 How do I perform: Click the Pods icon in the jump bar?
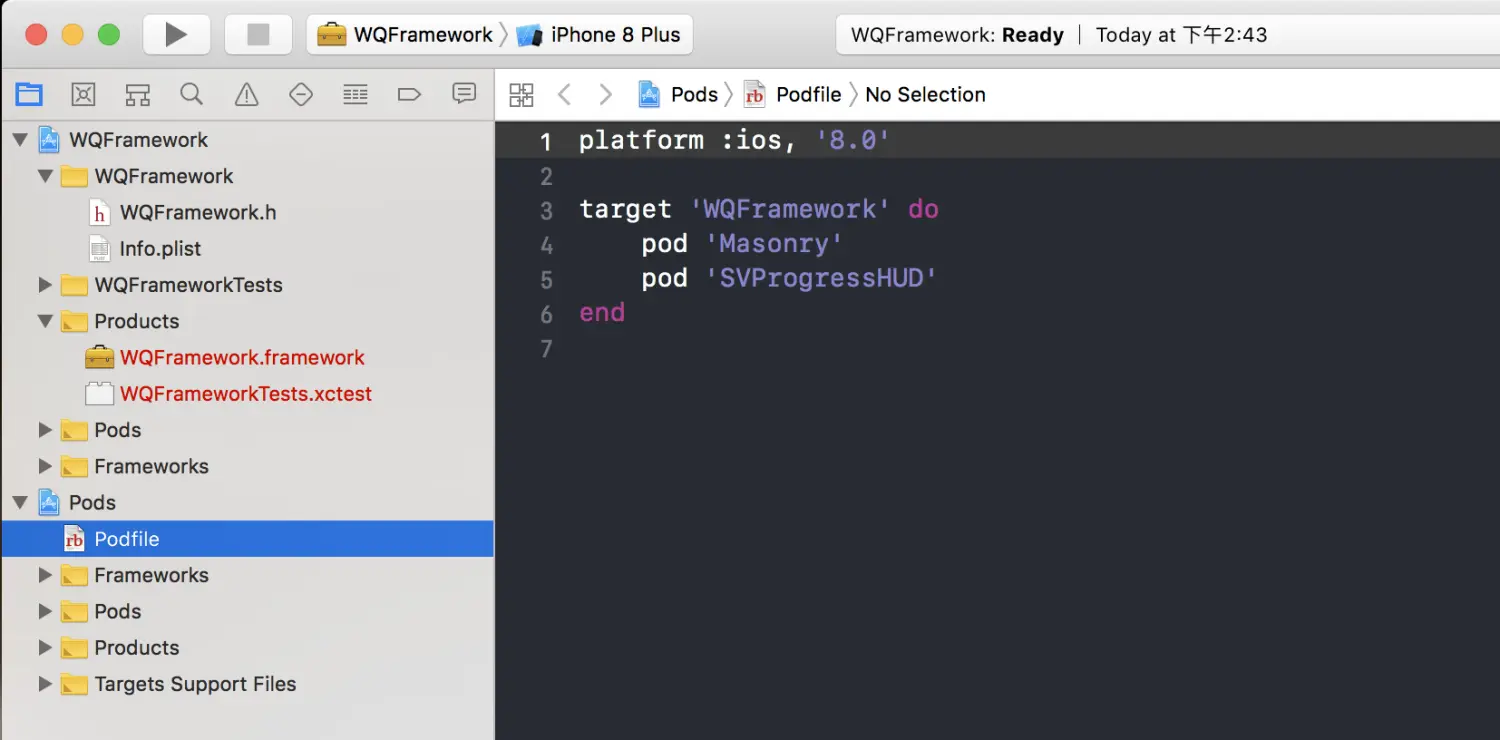[650, 95]
